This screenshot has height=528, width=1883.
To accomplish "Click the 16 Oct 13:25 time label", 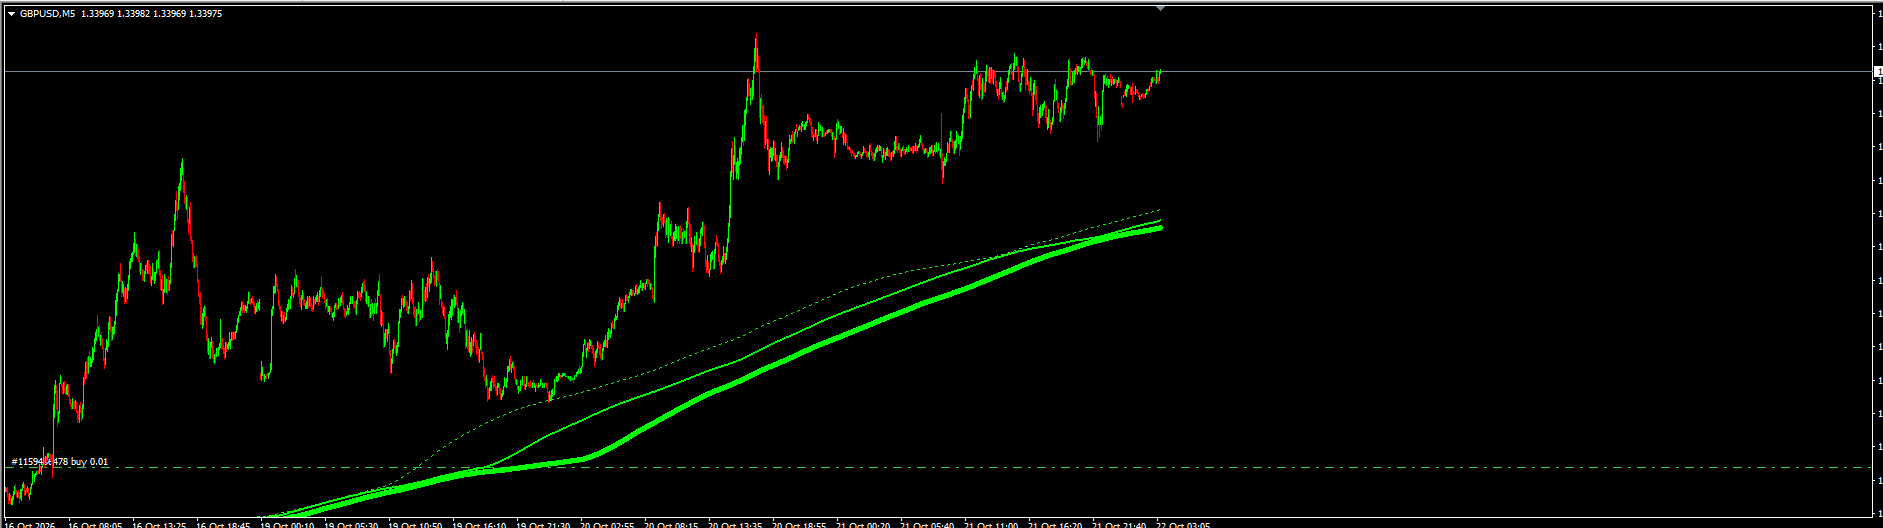I will 159,523.
